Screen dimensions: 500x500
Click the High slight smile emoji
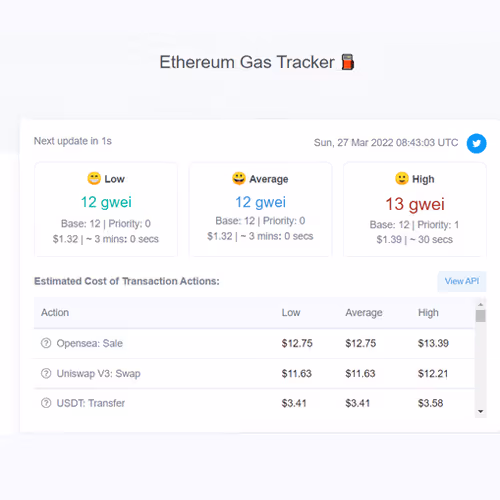pos(402,178)
